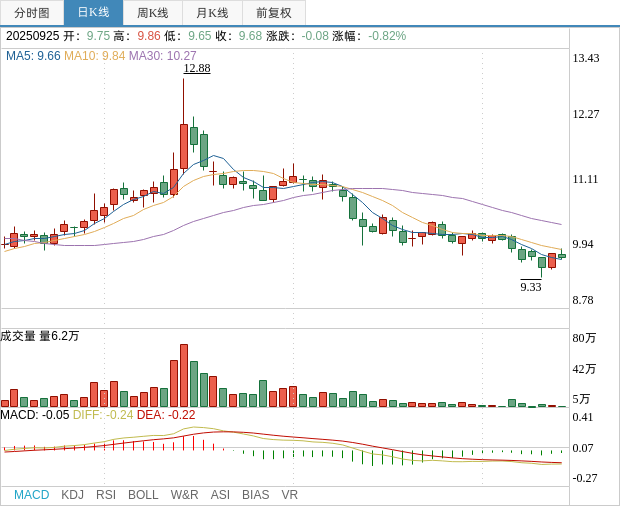This screenshot has width=620, height=506.
Task: Show the BIAS indicator
Action: [255, 495]
